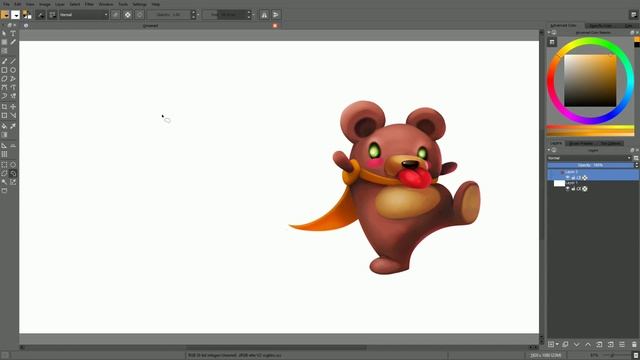Select the Polyline tool
This screenshot has height=360, width=640.
[13, 78]
